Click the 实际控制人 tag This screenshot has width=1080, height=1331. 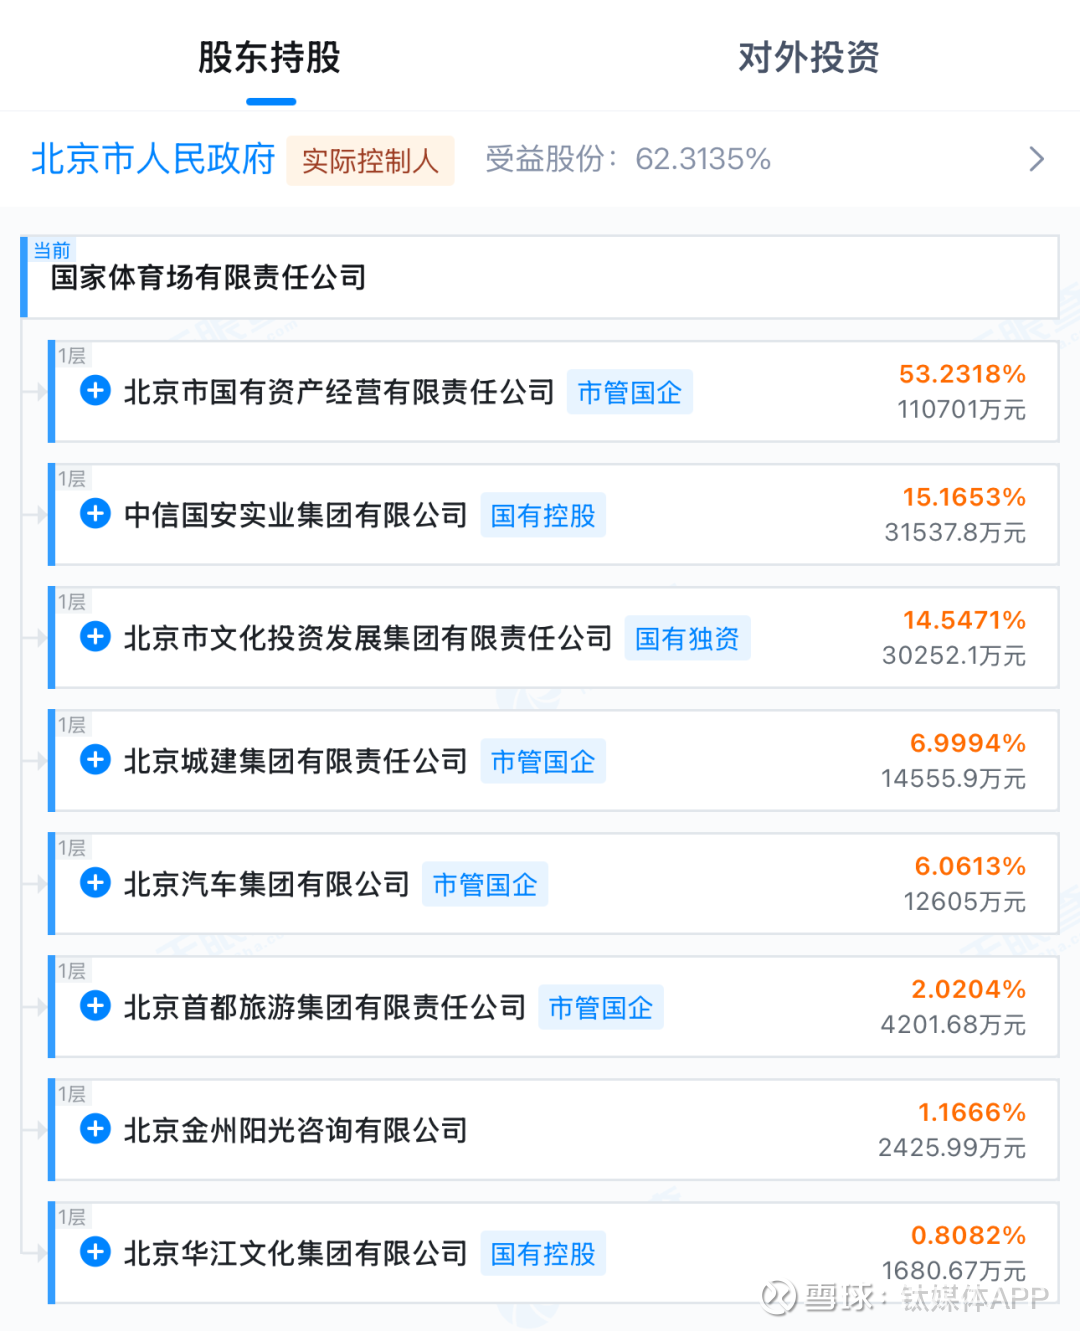[370, 161]
